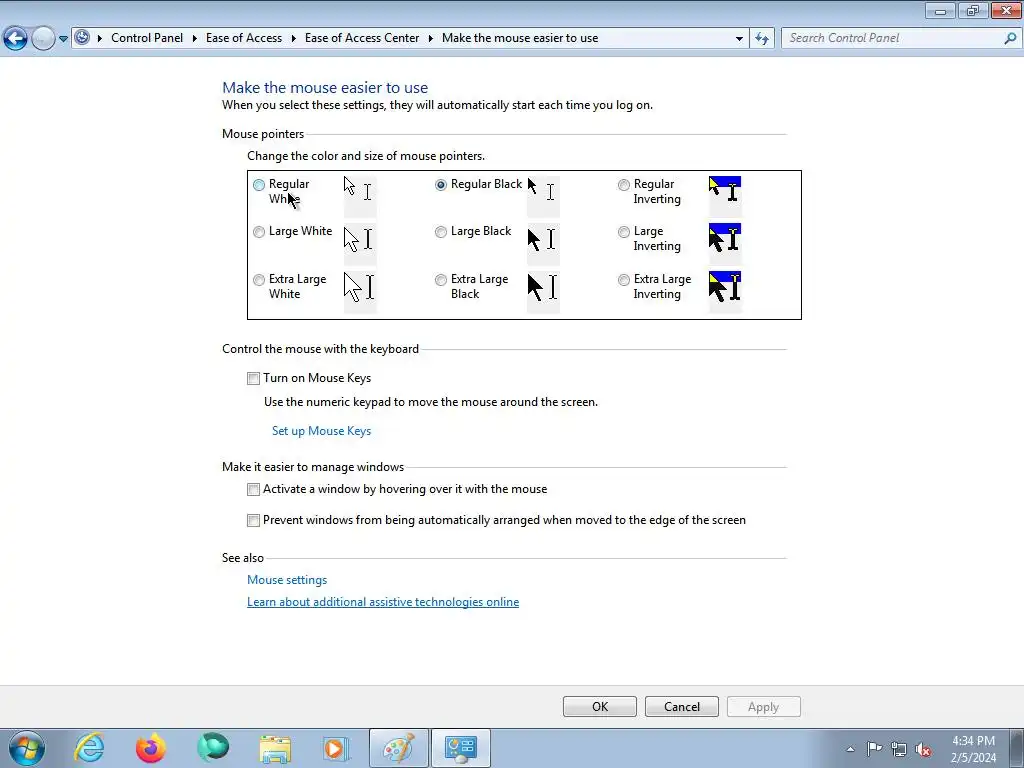This screenshot has height=768, width=1024.
Task: Click the Control Panel icon in address bar
Action: [x=82, y=37]
